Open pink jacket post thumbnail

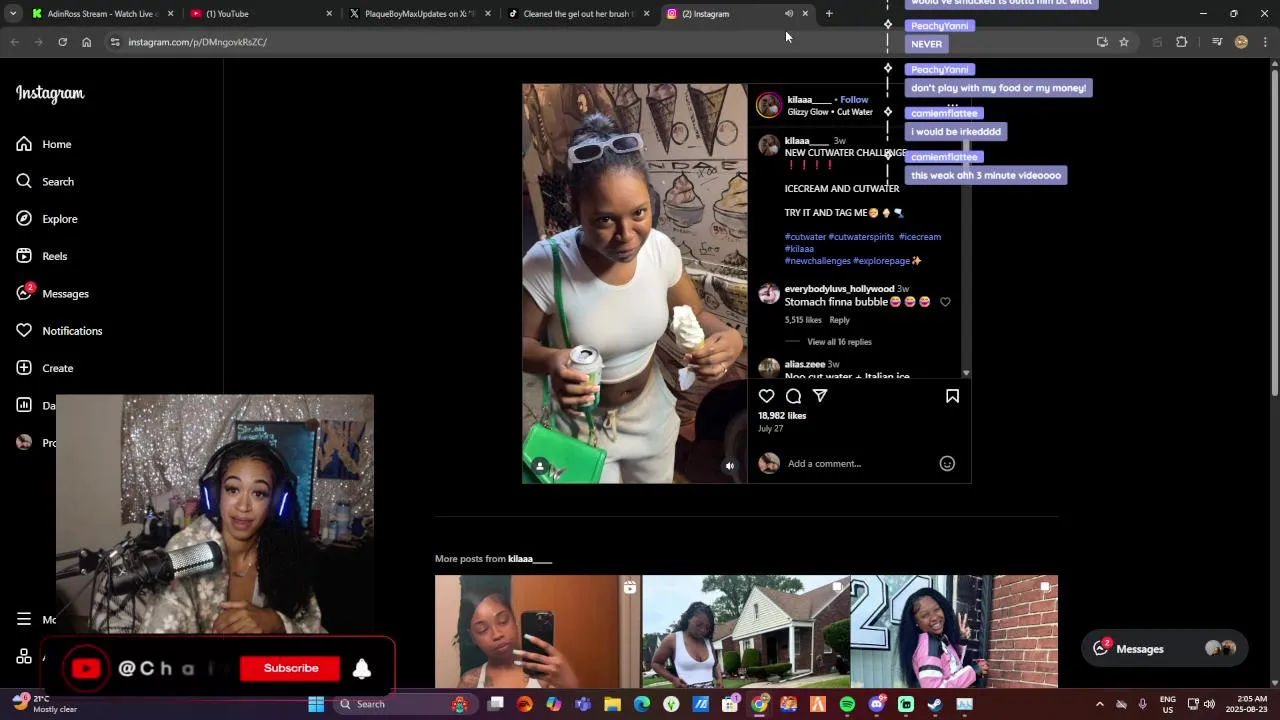point(954,632)
